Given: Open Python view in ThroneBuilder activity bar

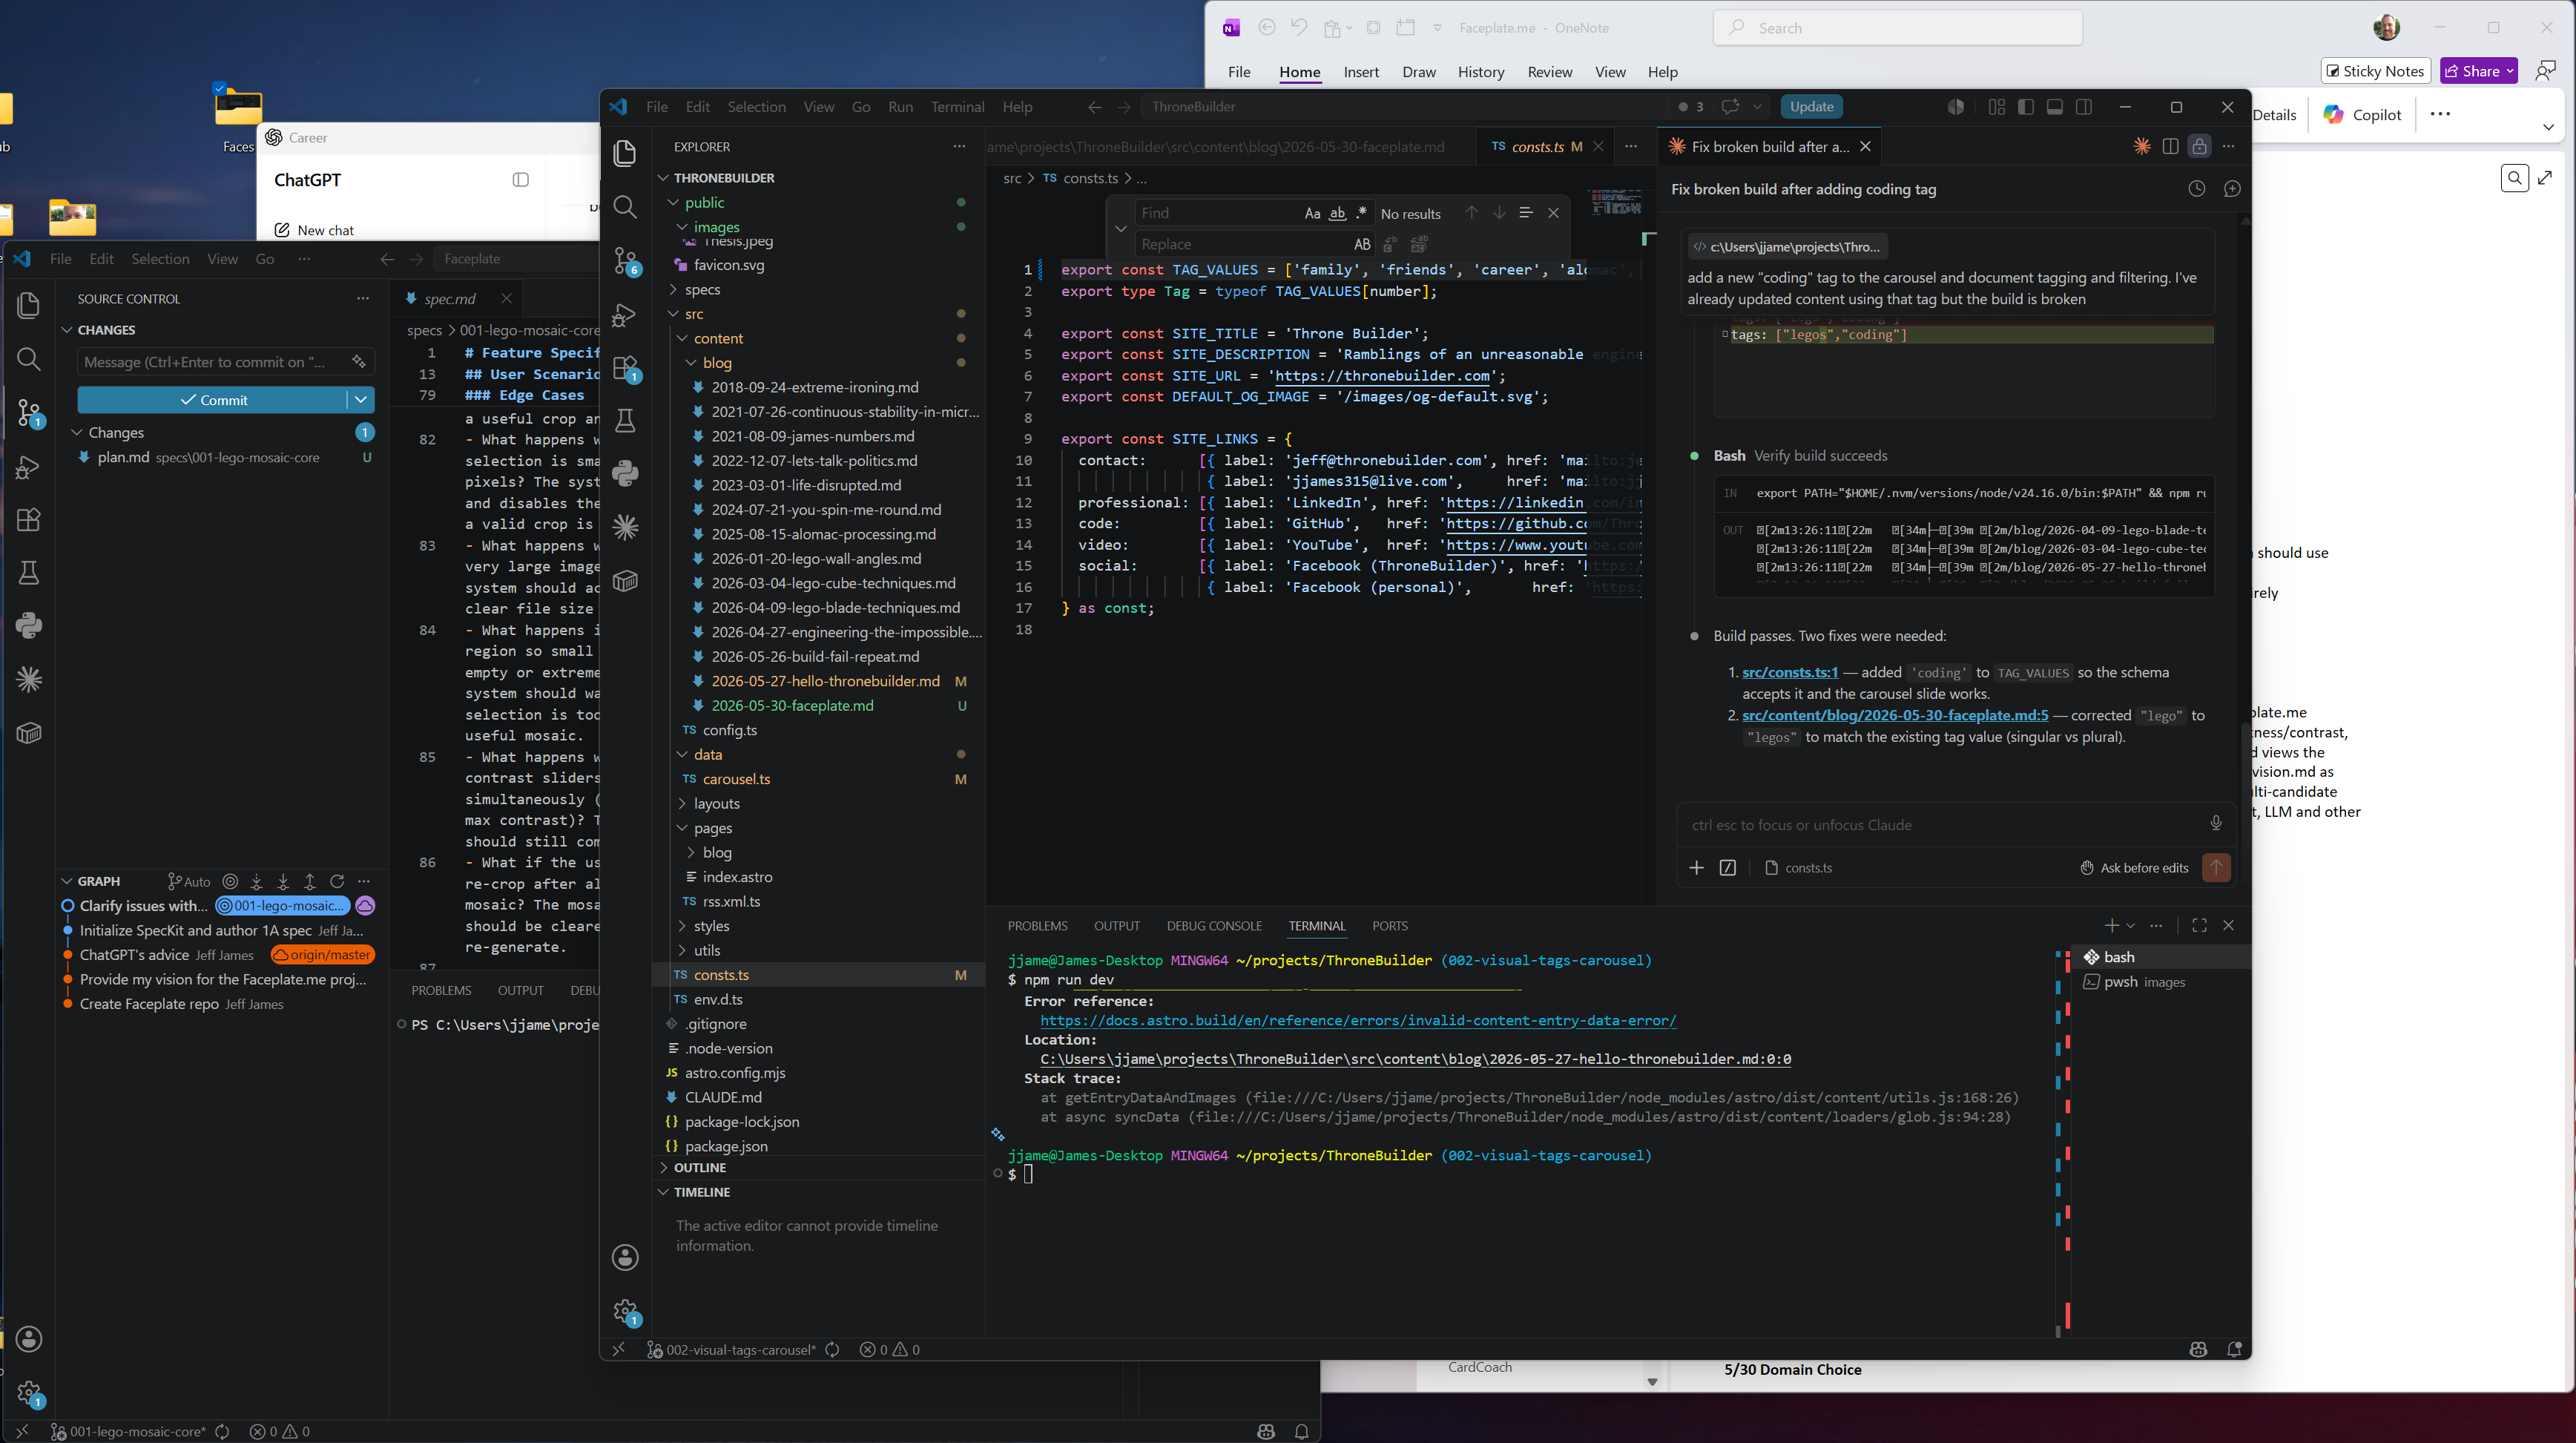Looking at the screenshot, I should point(625,474).
